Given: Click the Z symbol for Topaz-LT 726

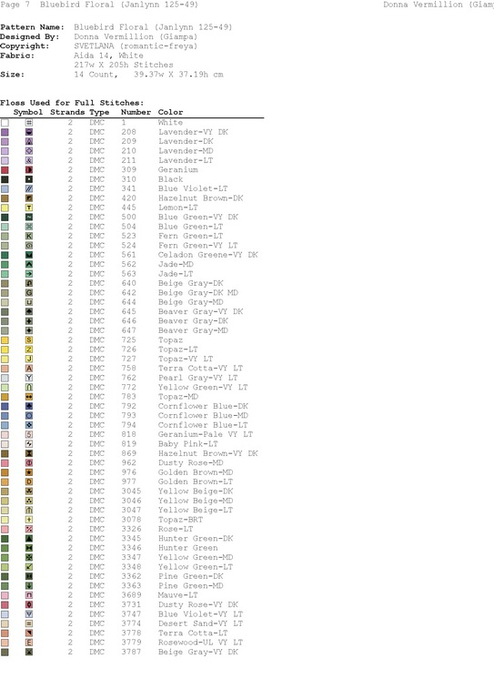Looking at the screenshot, I should 29,350.
